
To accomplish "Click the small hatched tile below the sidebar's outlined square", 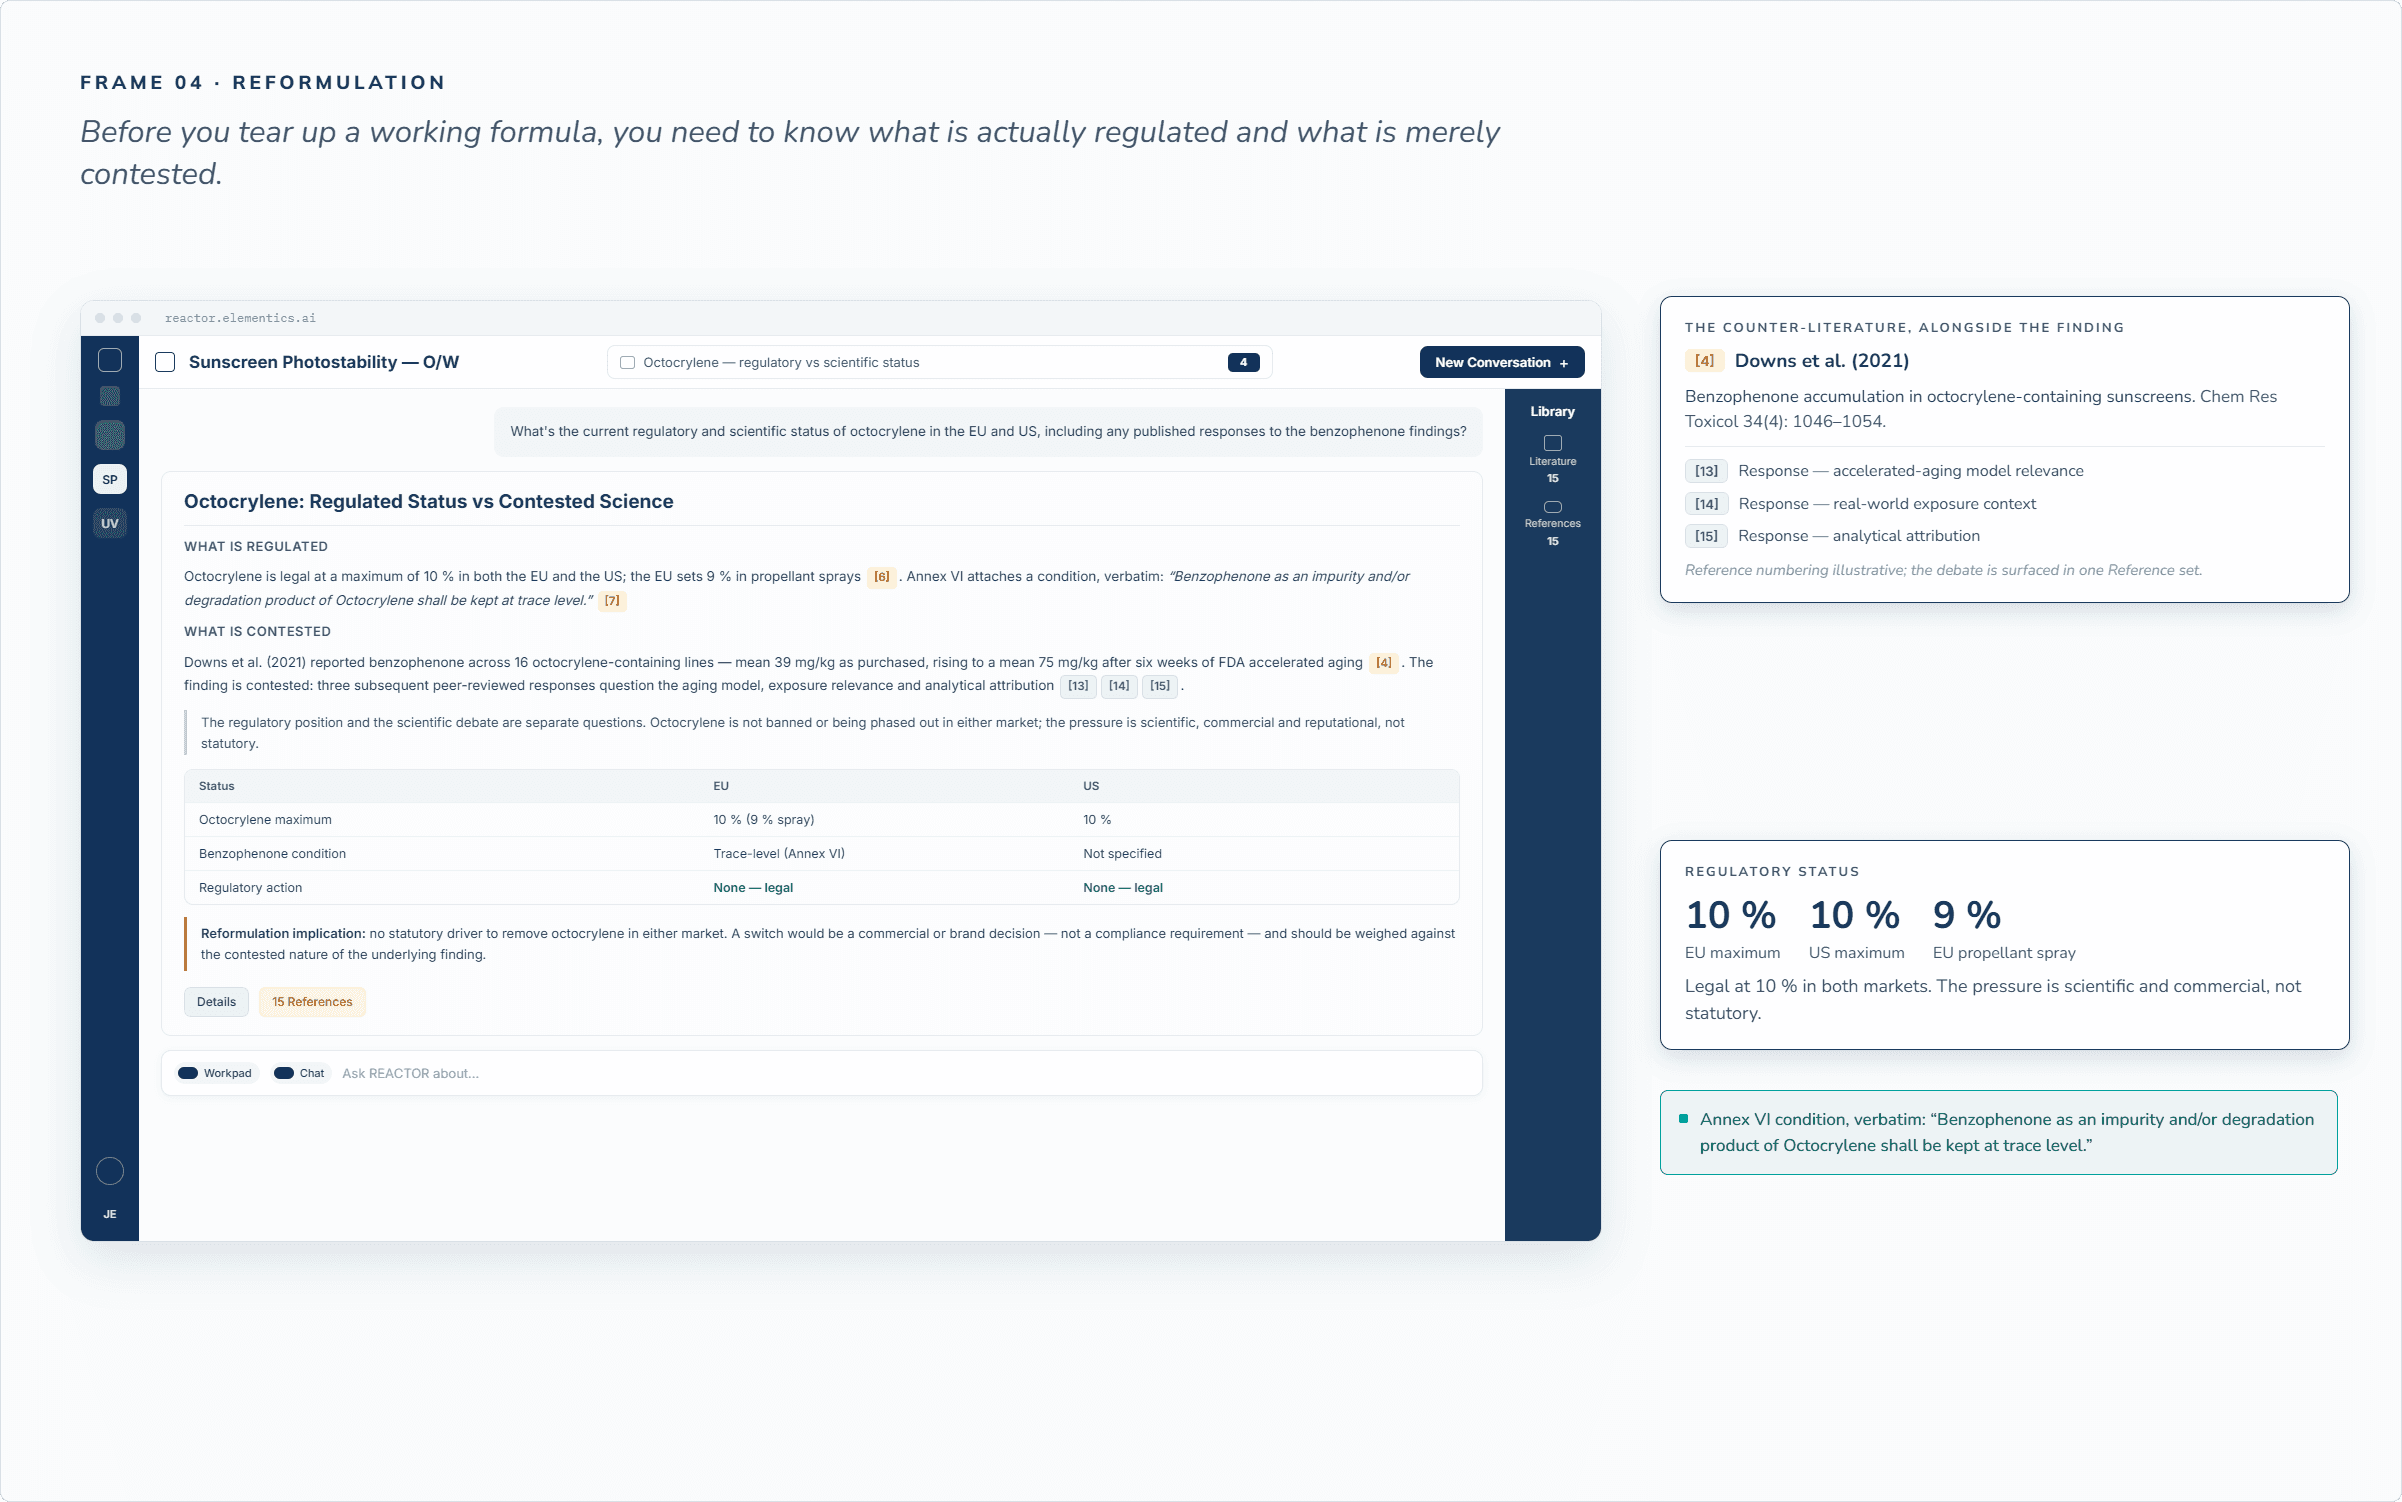I will (110, 396).
